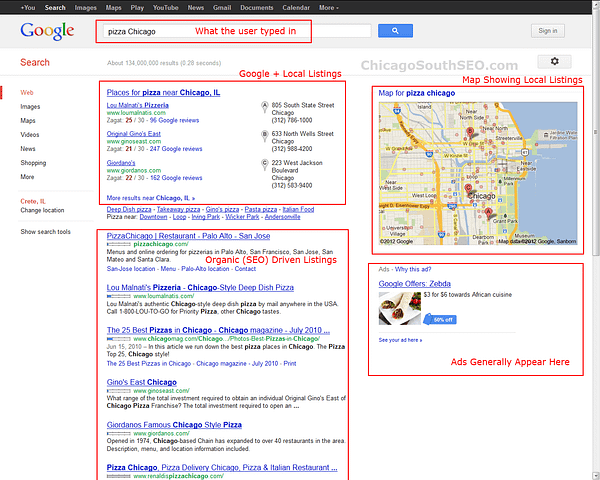Viewport: 600px width, 480px height.
Task: Open Calendar from the top bar
Action: click(296, 7)
